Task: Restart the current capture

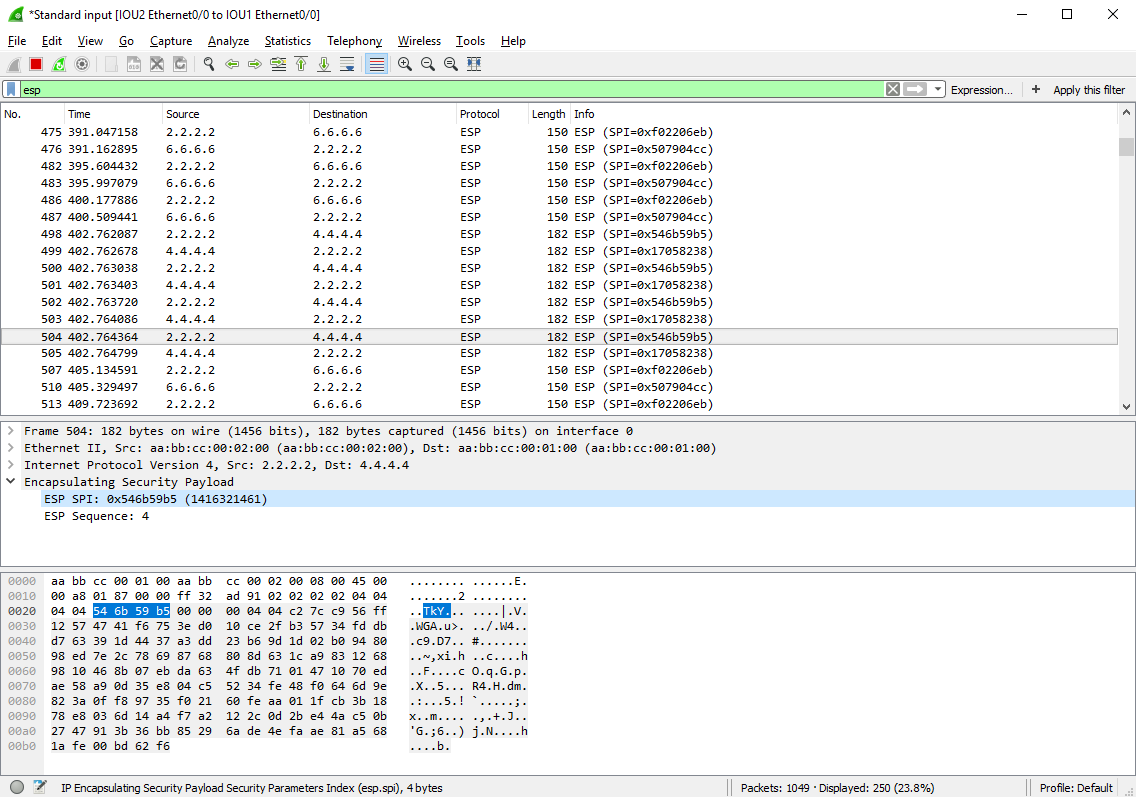Action: [59, 64]
